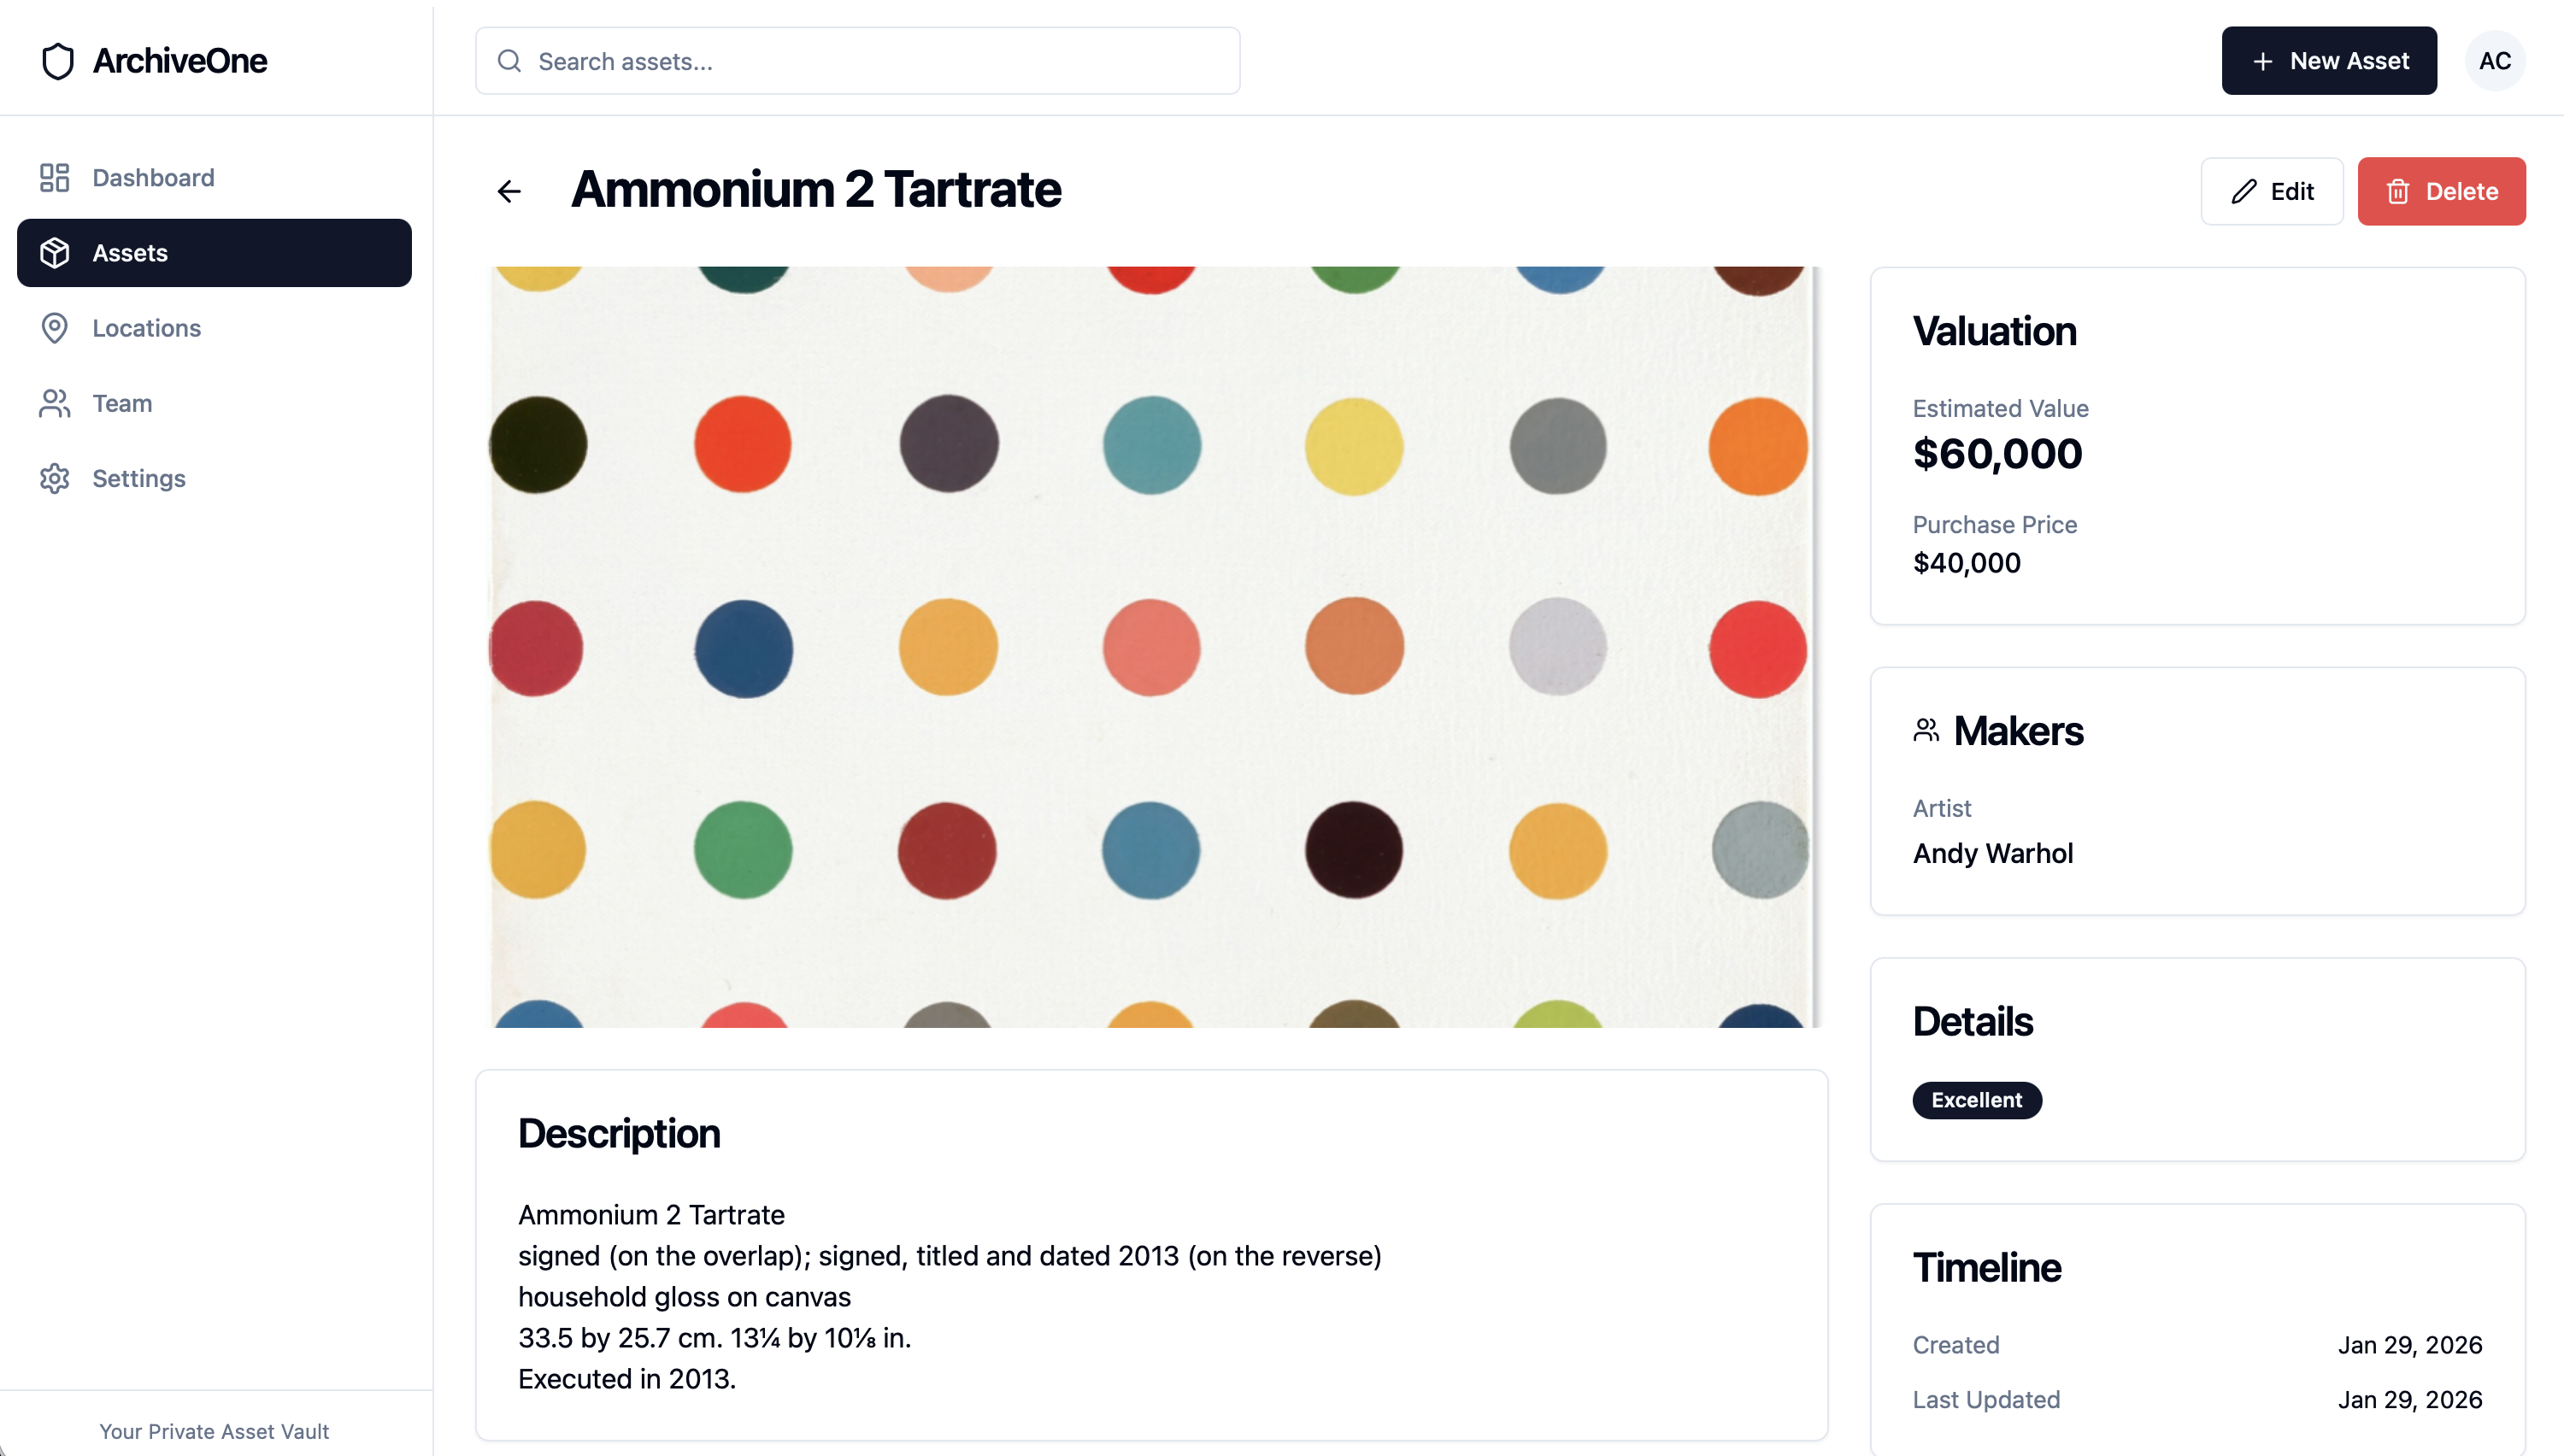Open the AC account avatar menu
Viewport: 2564px width, 1456px height.
tap(2494, 60)
